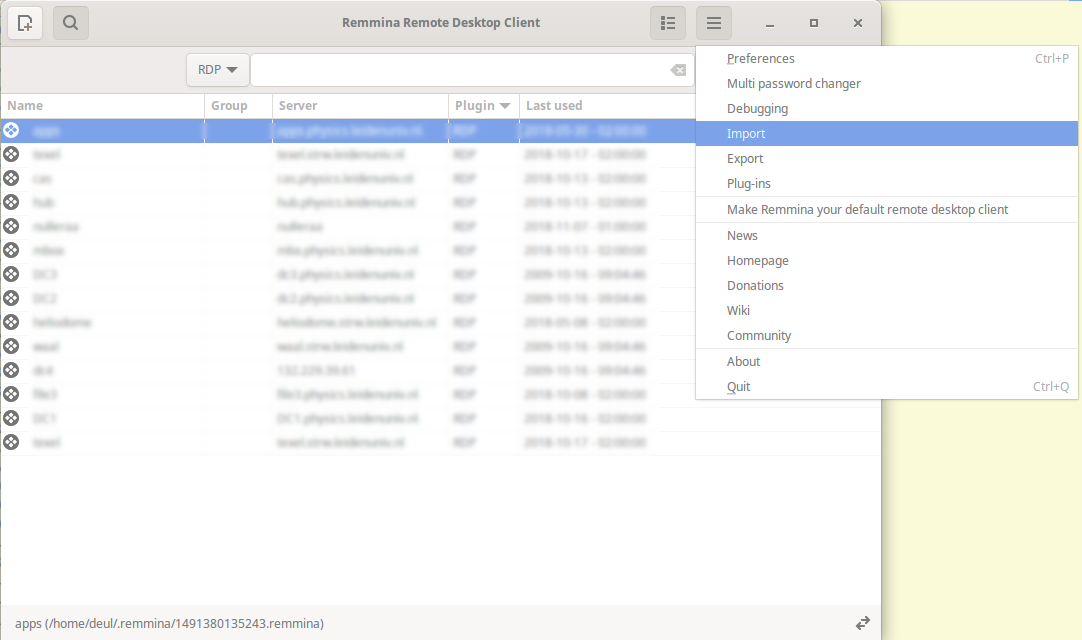Clear the quick connect text field
Screen dimensions: 1082x640
click(x=678, y=70)
